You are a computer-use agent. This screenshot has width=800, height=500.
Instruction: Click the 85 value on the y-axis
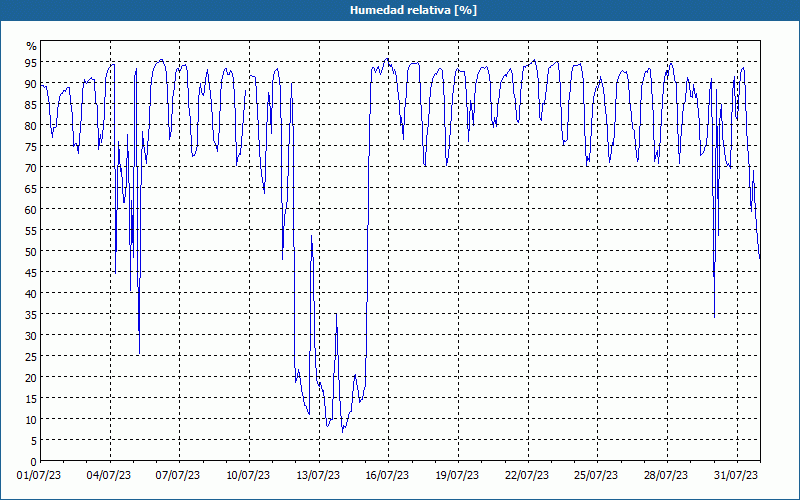(x=31, y=105)
